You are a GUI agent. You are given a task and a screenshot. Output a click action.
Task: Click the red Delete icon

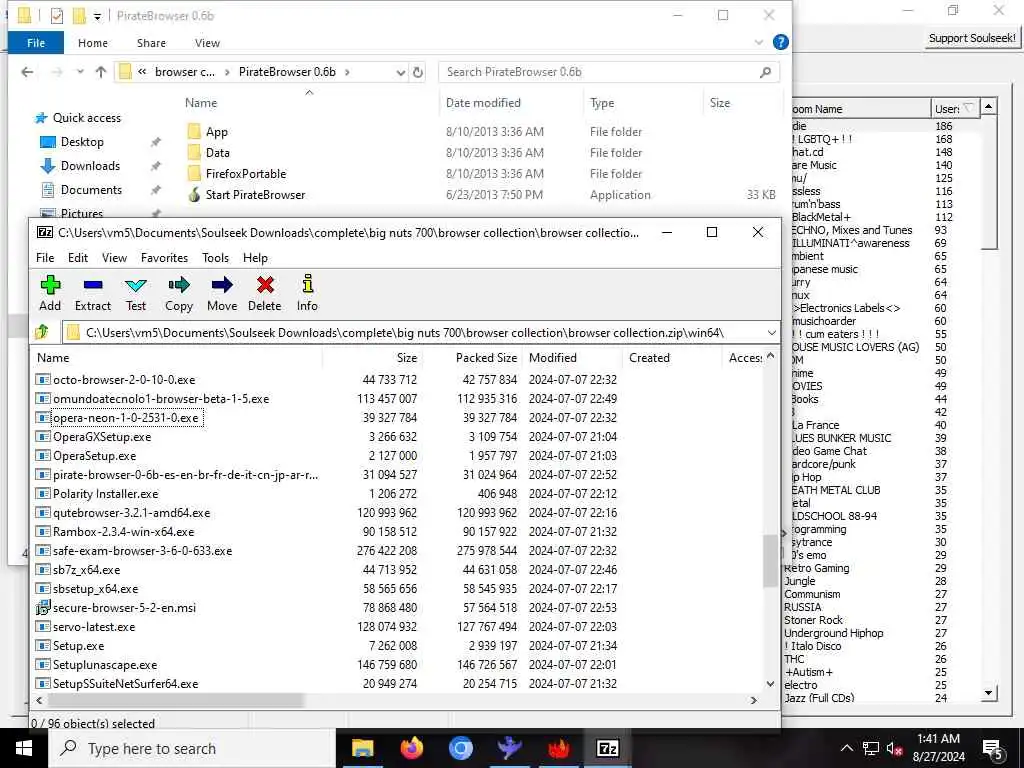(x=264, y=293)
